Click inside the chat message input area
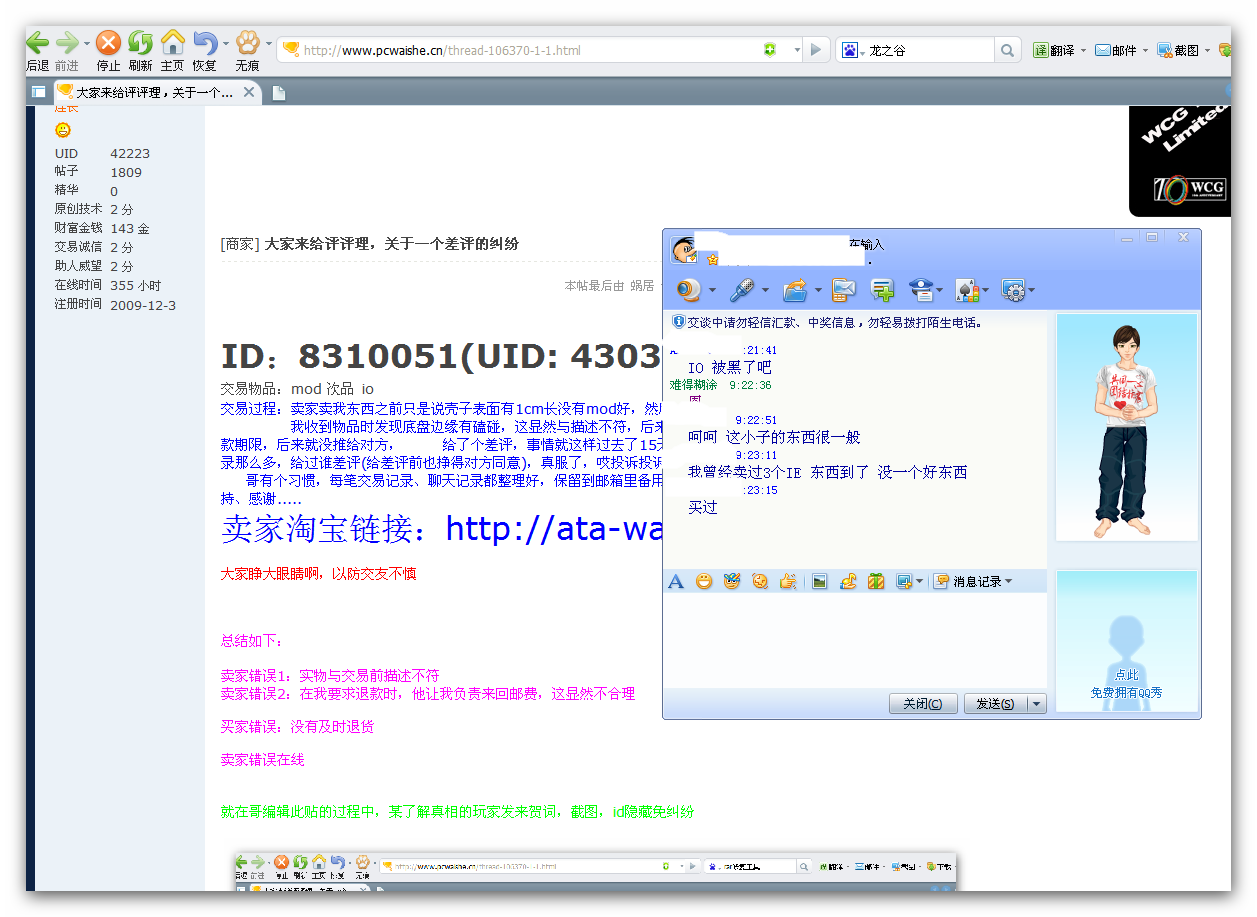The image size is (1257, 917). click(x=855, y=640)
